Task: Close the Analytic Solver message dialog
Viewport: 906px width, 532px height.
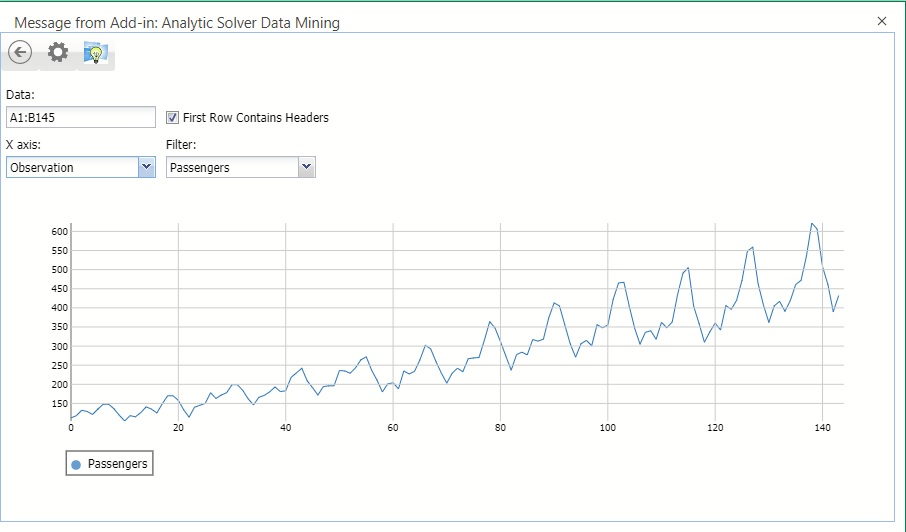Action: click(881, 21)
